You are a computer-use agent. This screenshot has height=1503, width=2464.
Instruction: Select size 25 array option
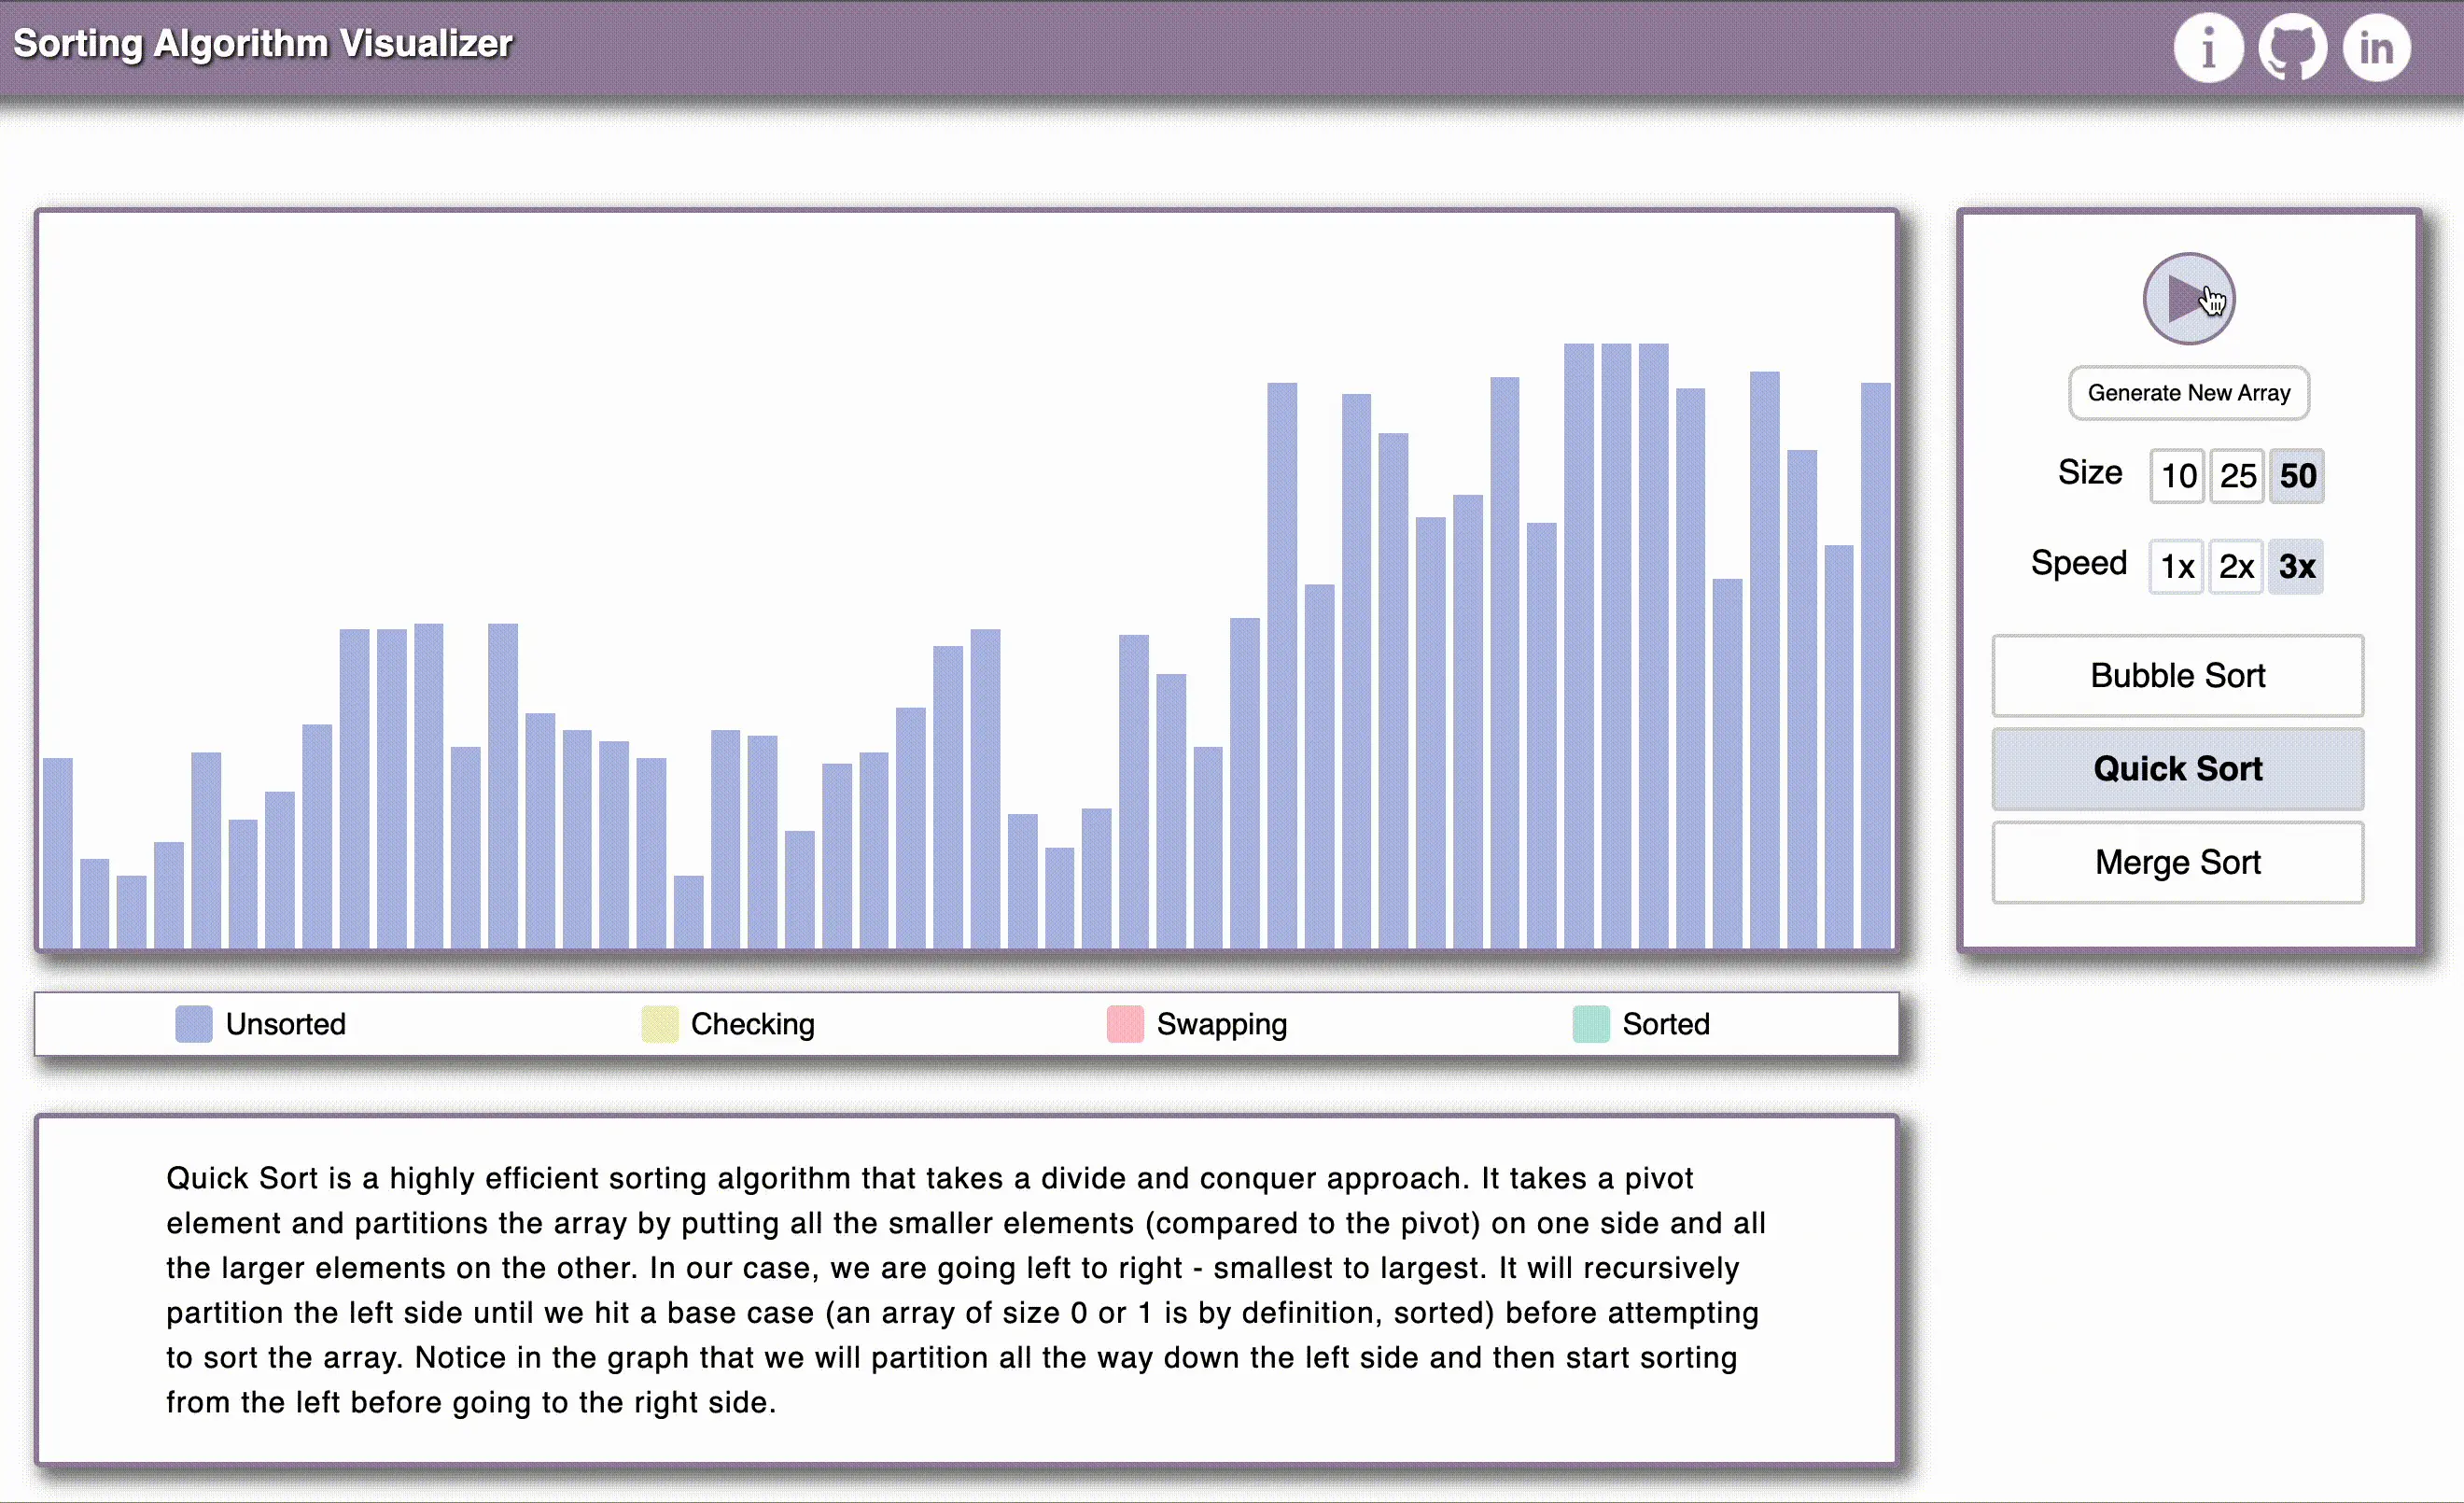pyautogui.click(x=2235, y=475)
